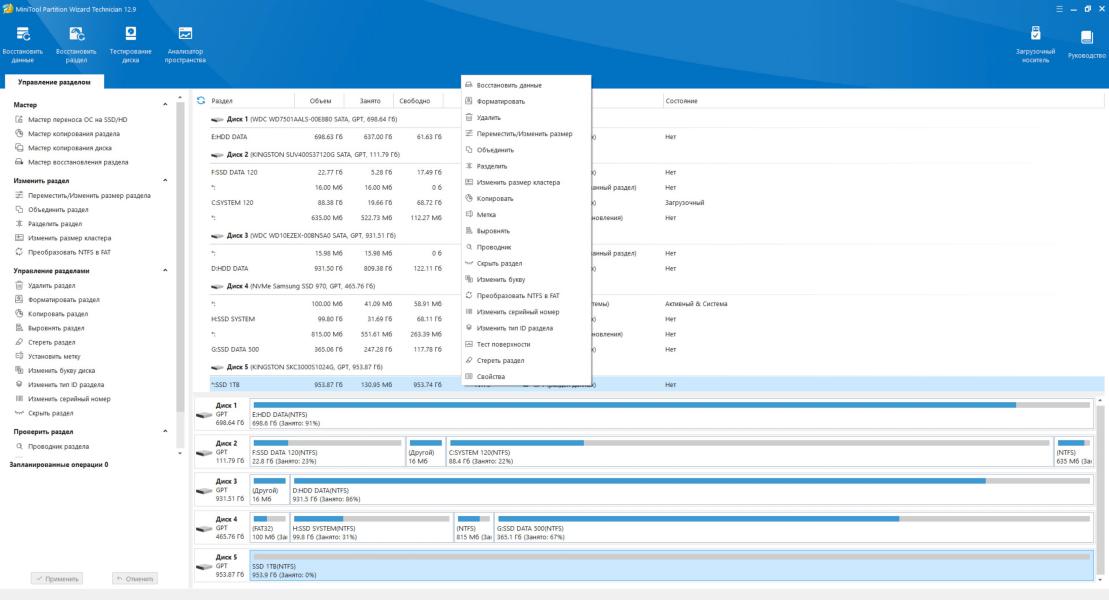Image resolution: width=1109 pixels, height=600 pixels.
Task: Collapse the Управление разделами sidebar section
Action: (x=165, y=270)
